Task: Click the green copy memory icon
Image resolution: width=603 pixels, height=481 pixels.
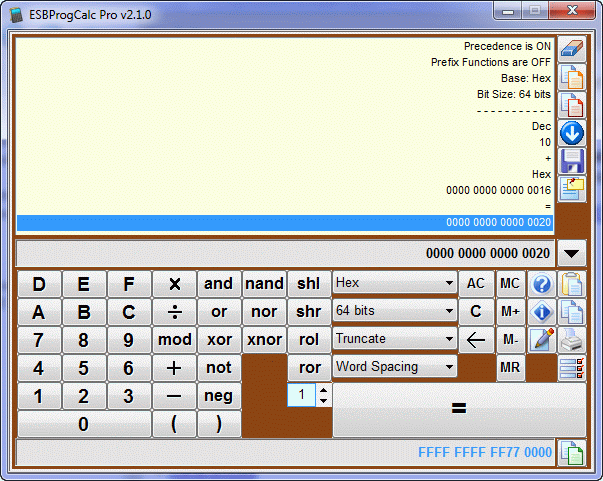Action: (572, 453)
